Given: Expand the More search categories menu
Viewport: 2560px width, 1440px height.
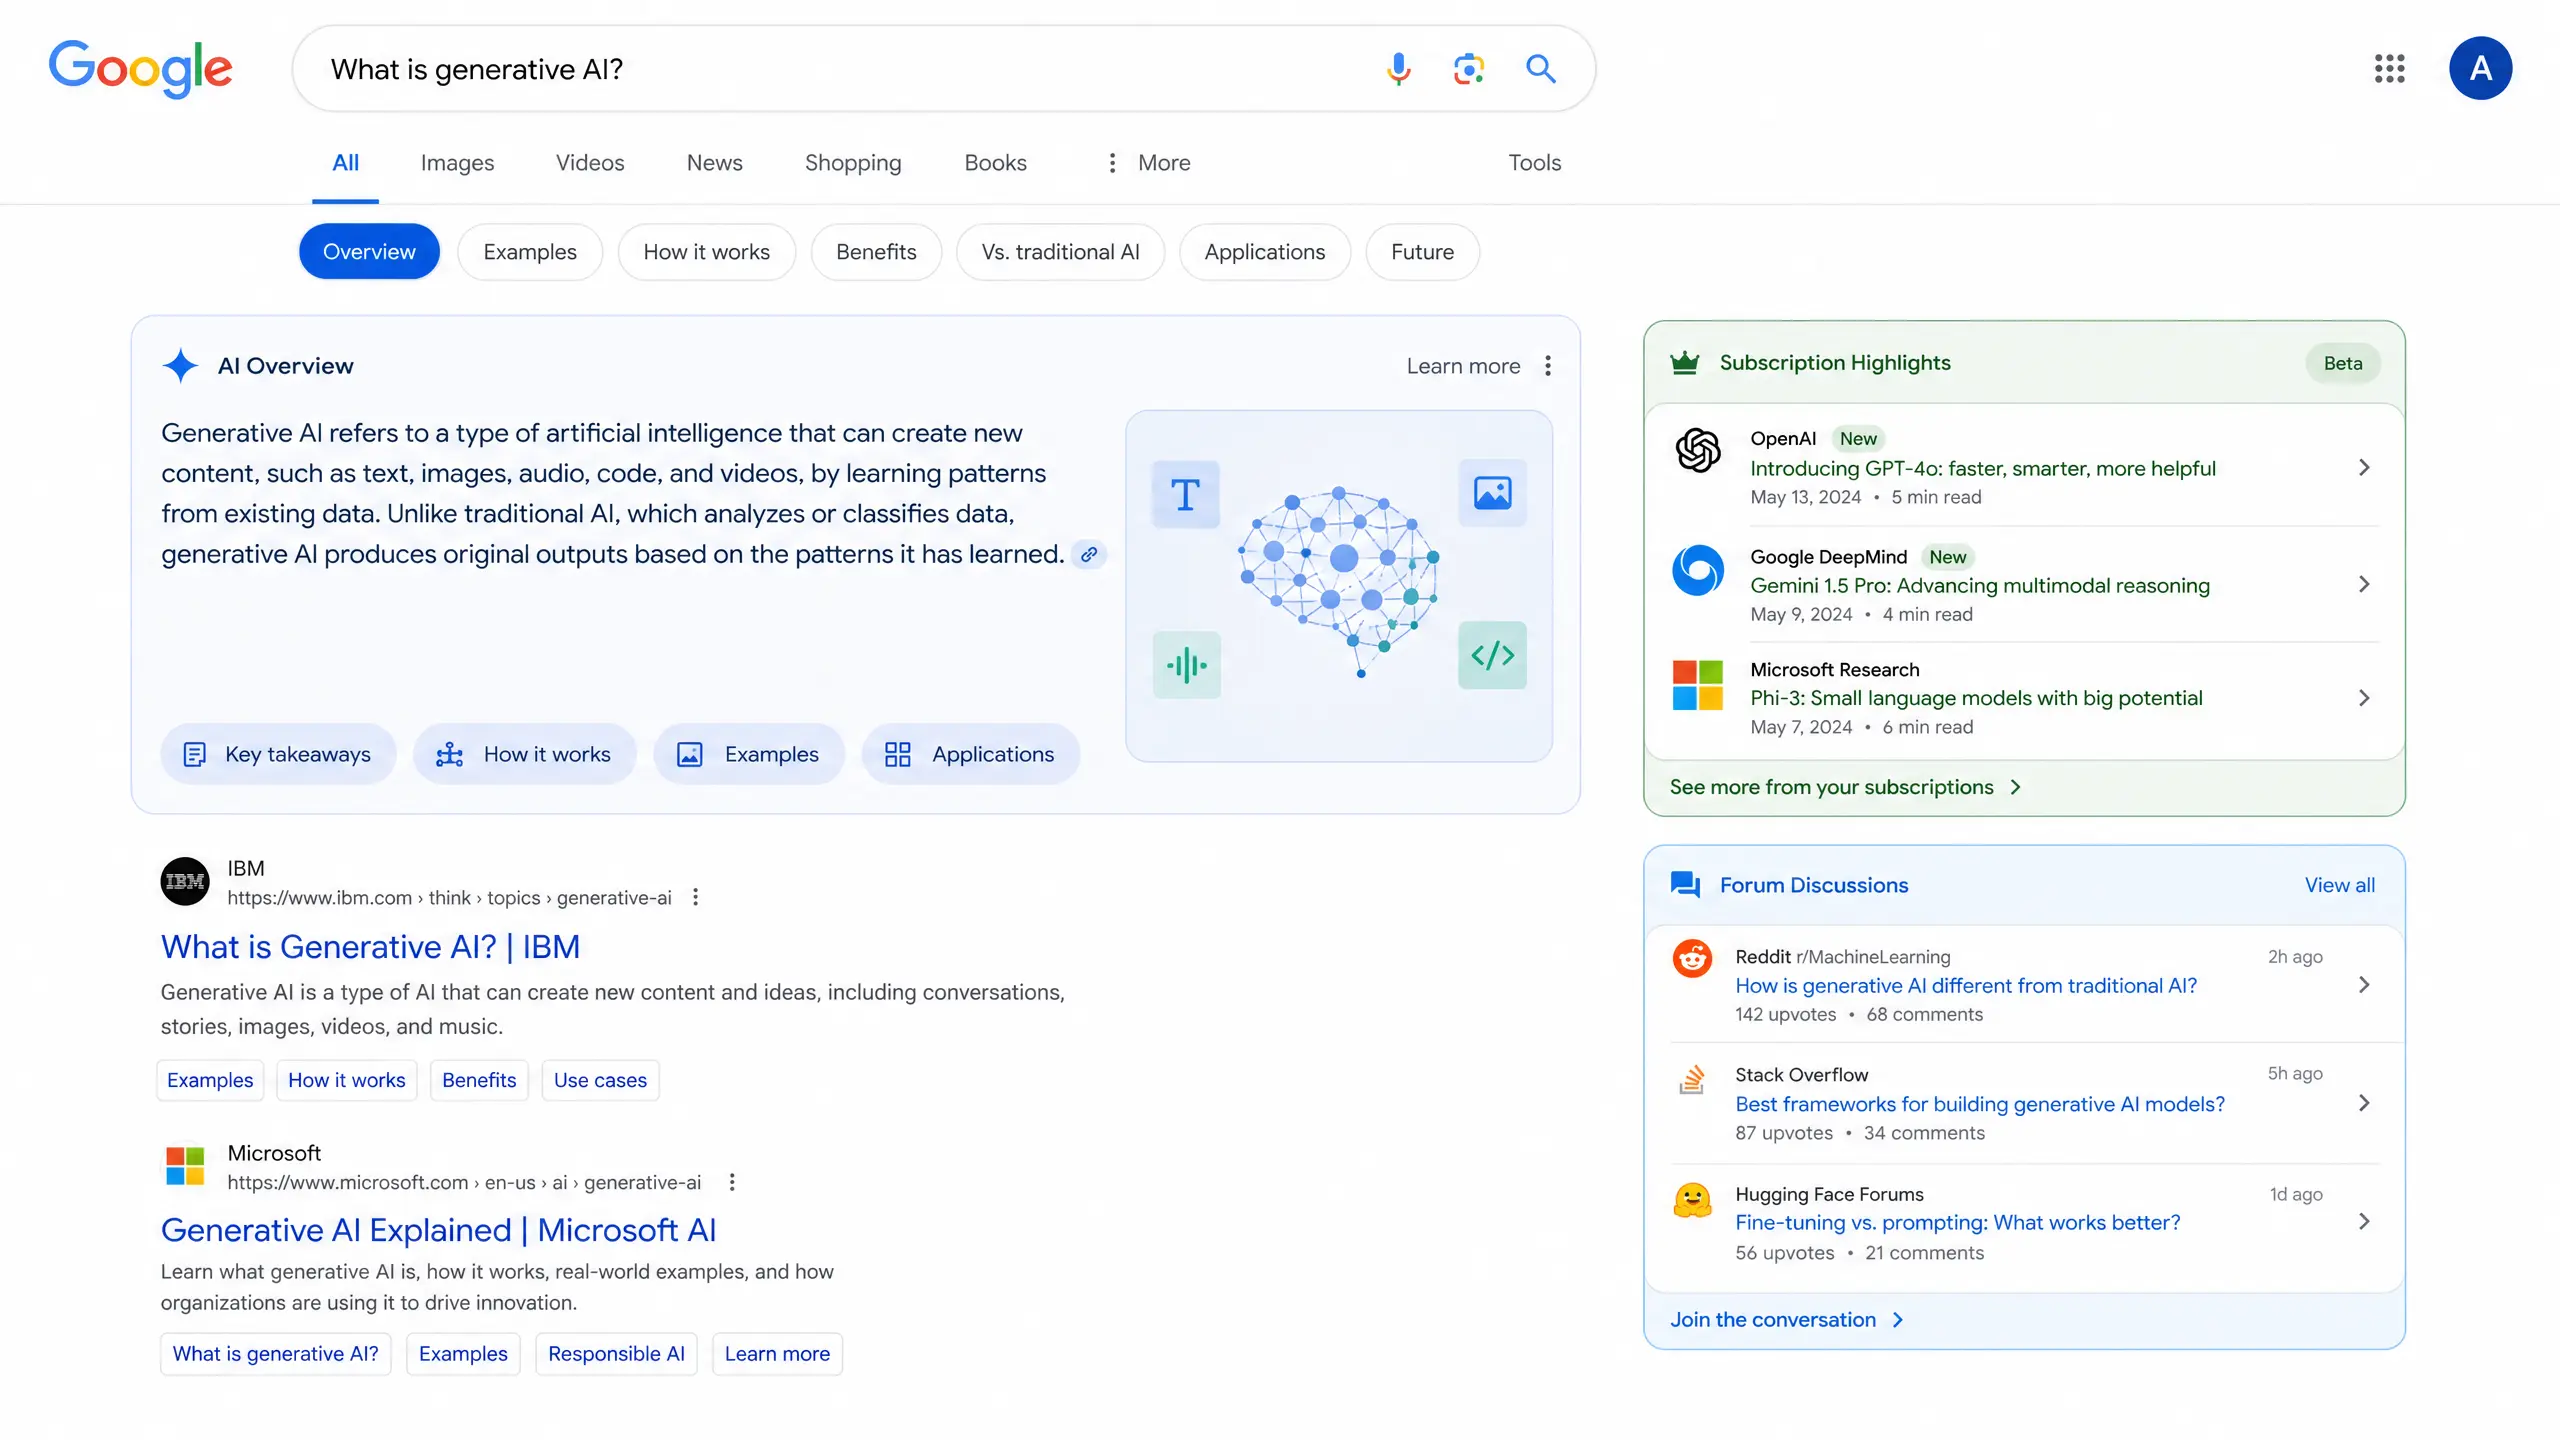Looking at the screenshot, I should point(1149,163).
